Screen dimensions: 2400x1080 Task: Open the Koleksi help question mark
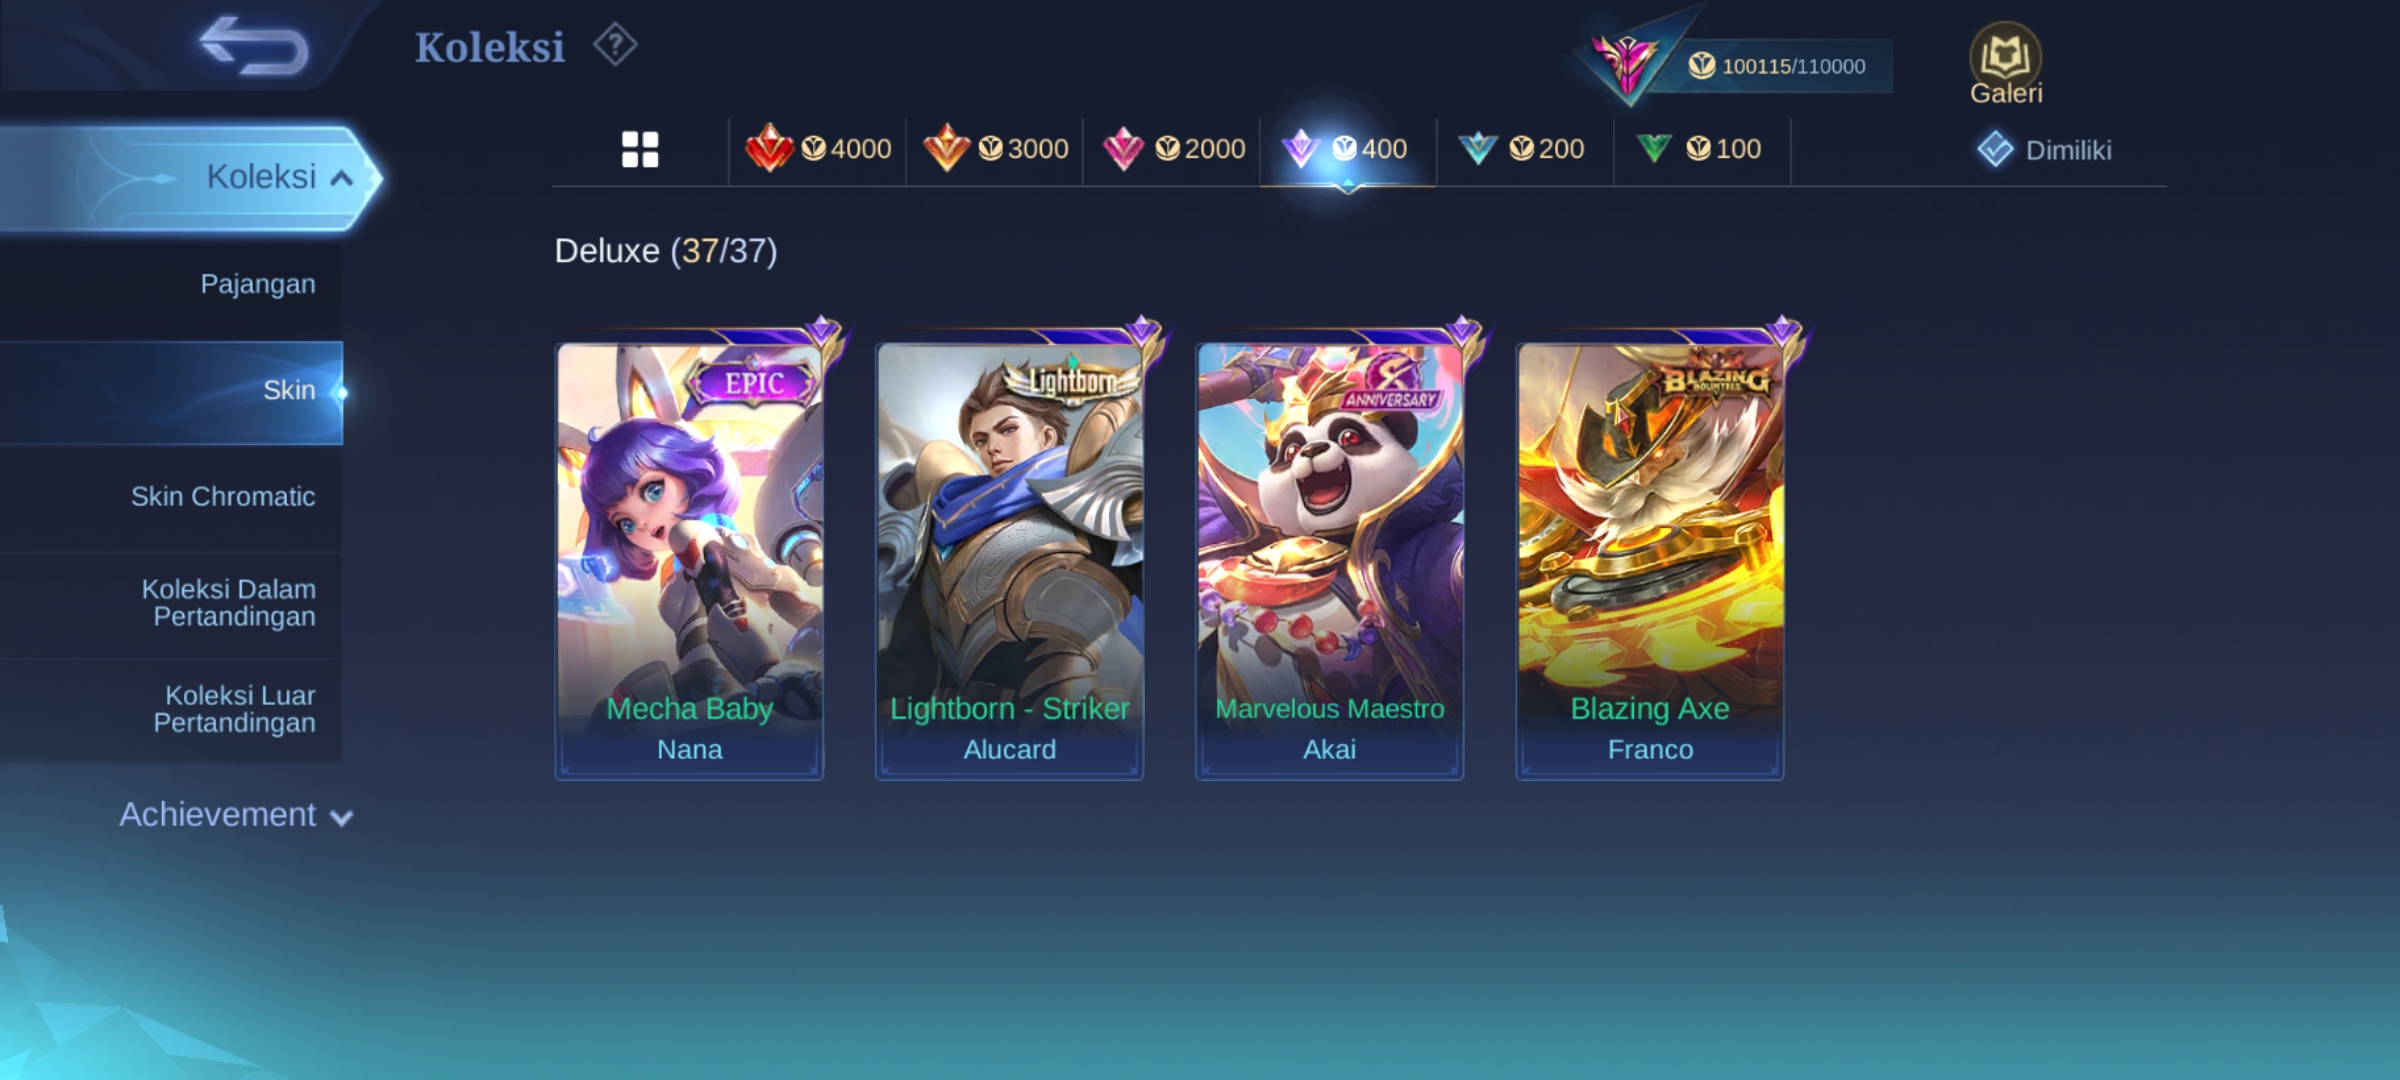pos(615,45)
